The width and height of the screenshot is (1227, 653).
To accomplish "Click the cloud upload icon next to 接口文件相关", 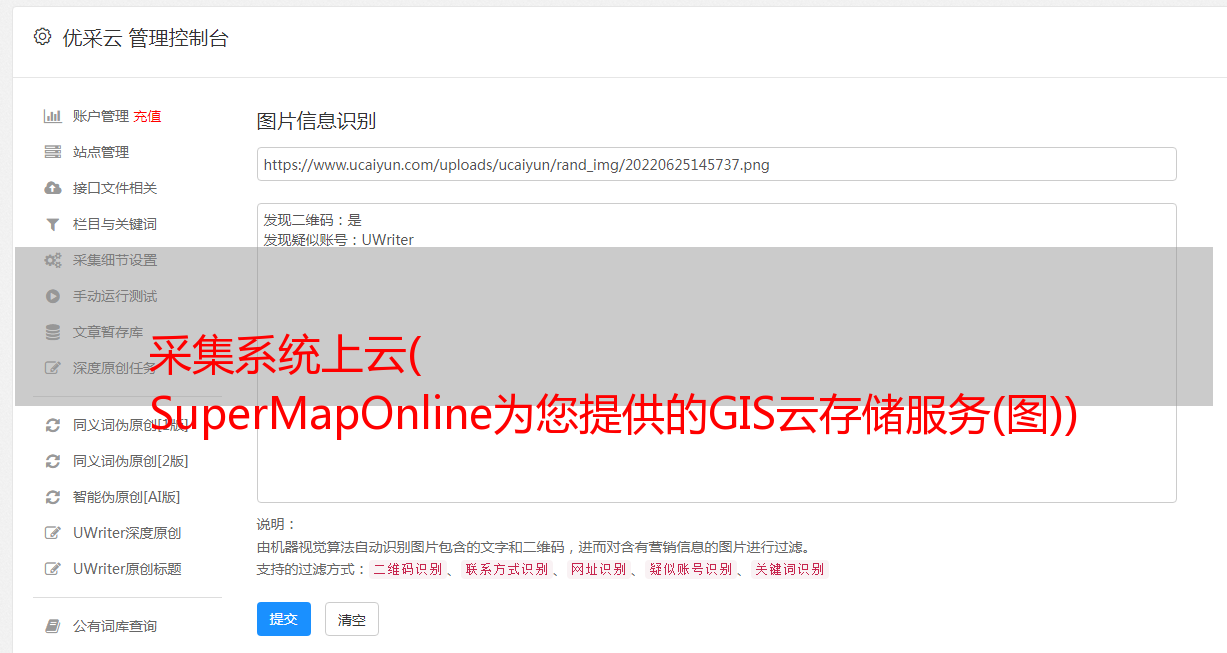I will (53, 188).
